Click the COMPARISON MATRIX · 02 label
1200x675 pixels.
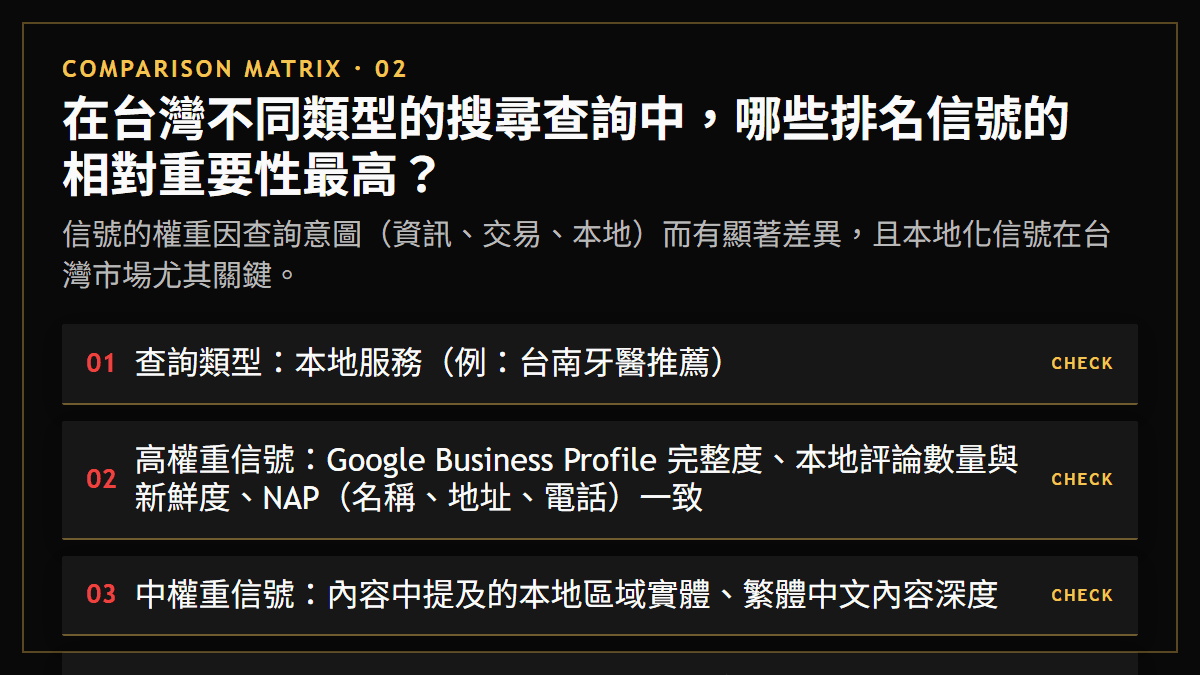[235, 69]
